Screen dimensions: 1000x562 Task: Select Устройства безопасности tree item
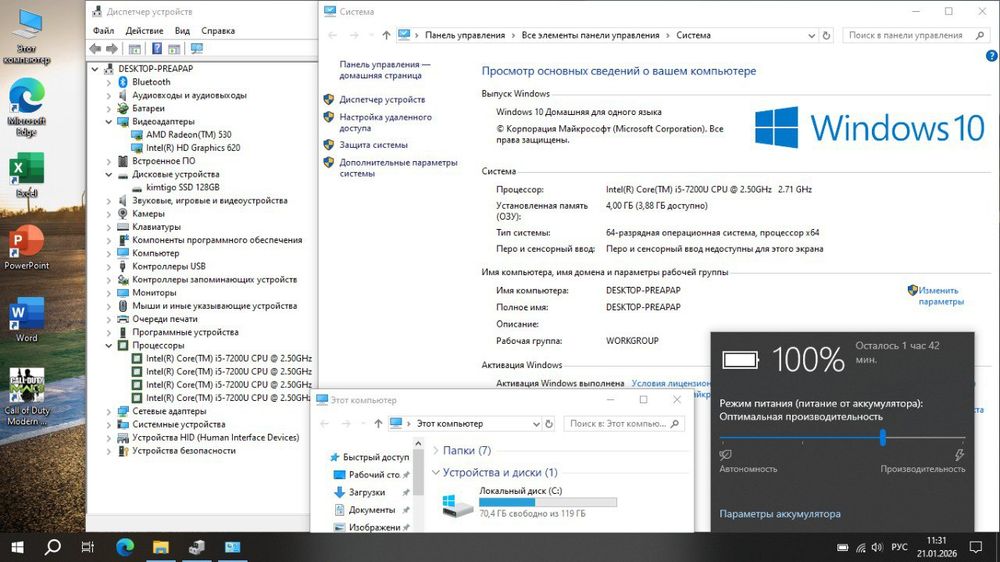[x=184, y=451]
